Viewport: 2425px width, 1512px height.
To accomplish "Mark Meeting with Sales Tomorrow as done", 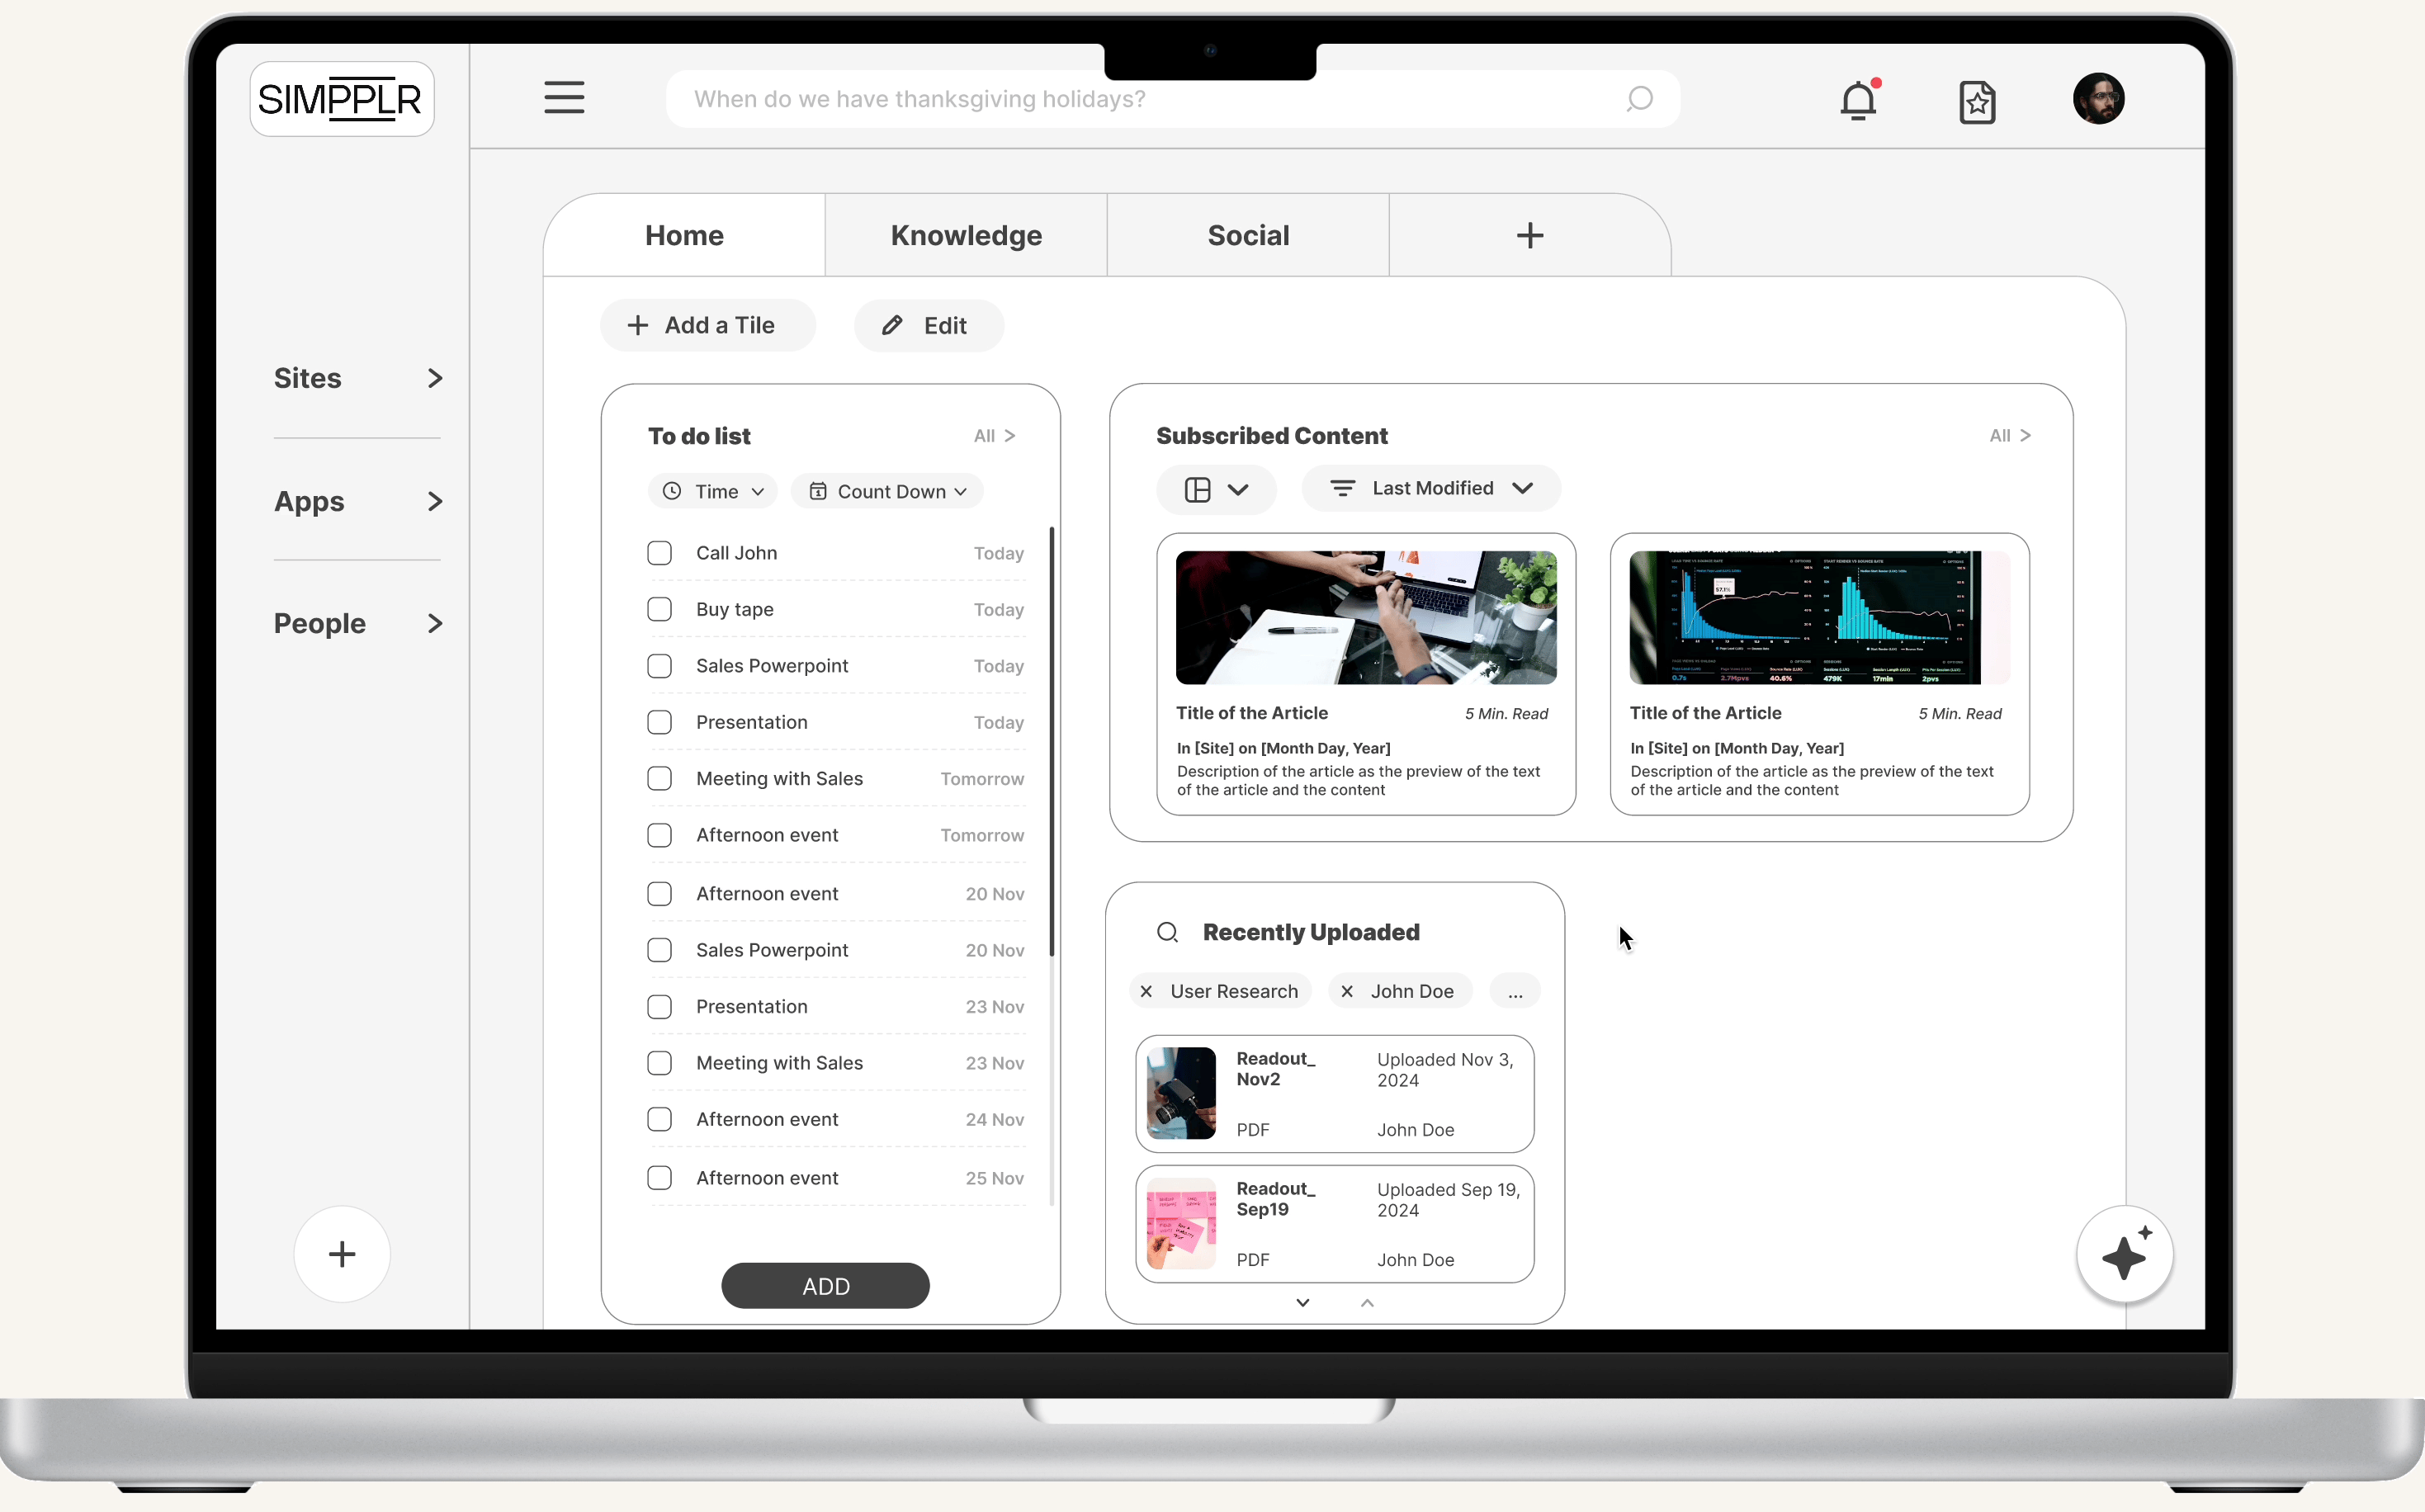I will tap(660, 778).
